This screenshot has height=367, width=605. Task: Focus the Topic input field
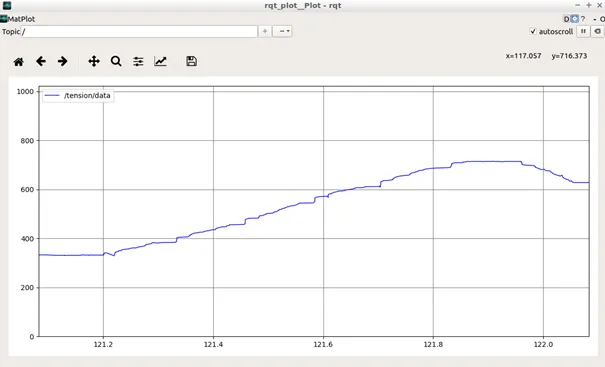139,31
